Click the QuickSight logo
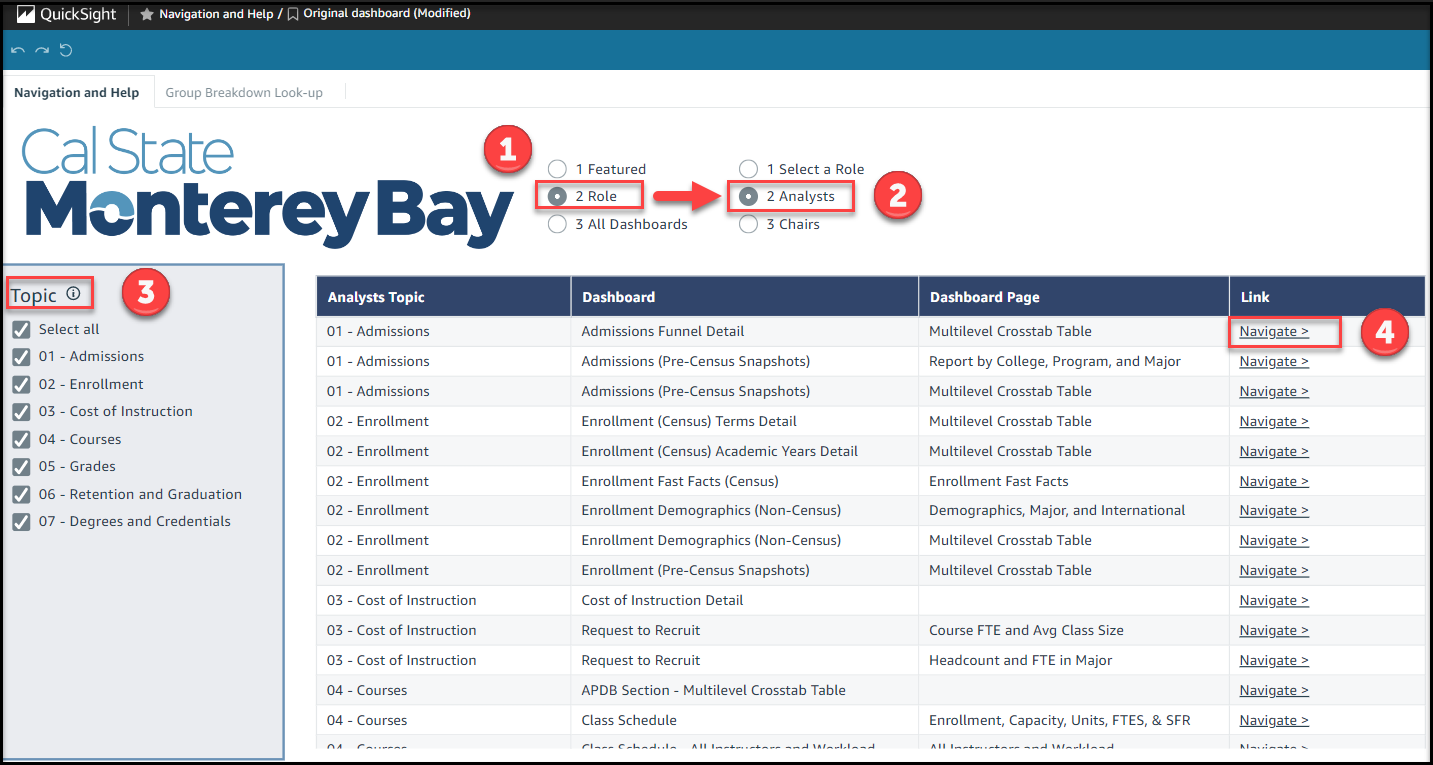This screenshot has width=1433, height=765. click(66, 14)
